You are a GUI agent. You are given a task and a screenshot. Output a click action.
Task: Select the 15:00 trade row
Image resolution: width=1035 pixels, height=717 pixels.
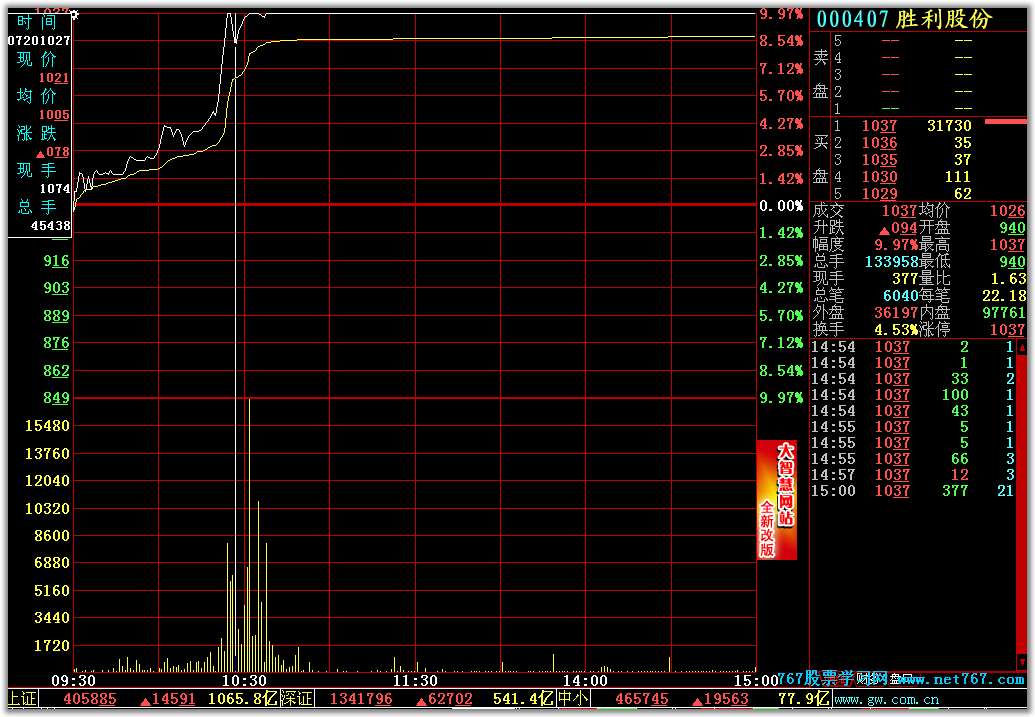(x=913, y=491)
